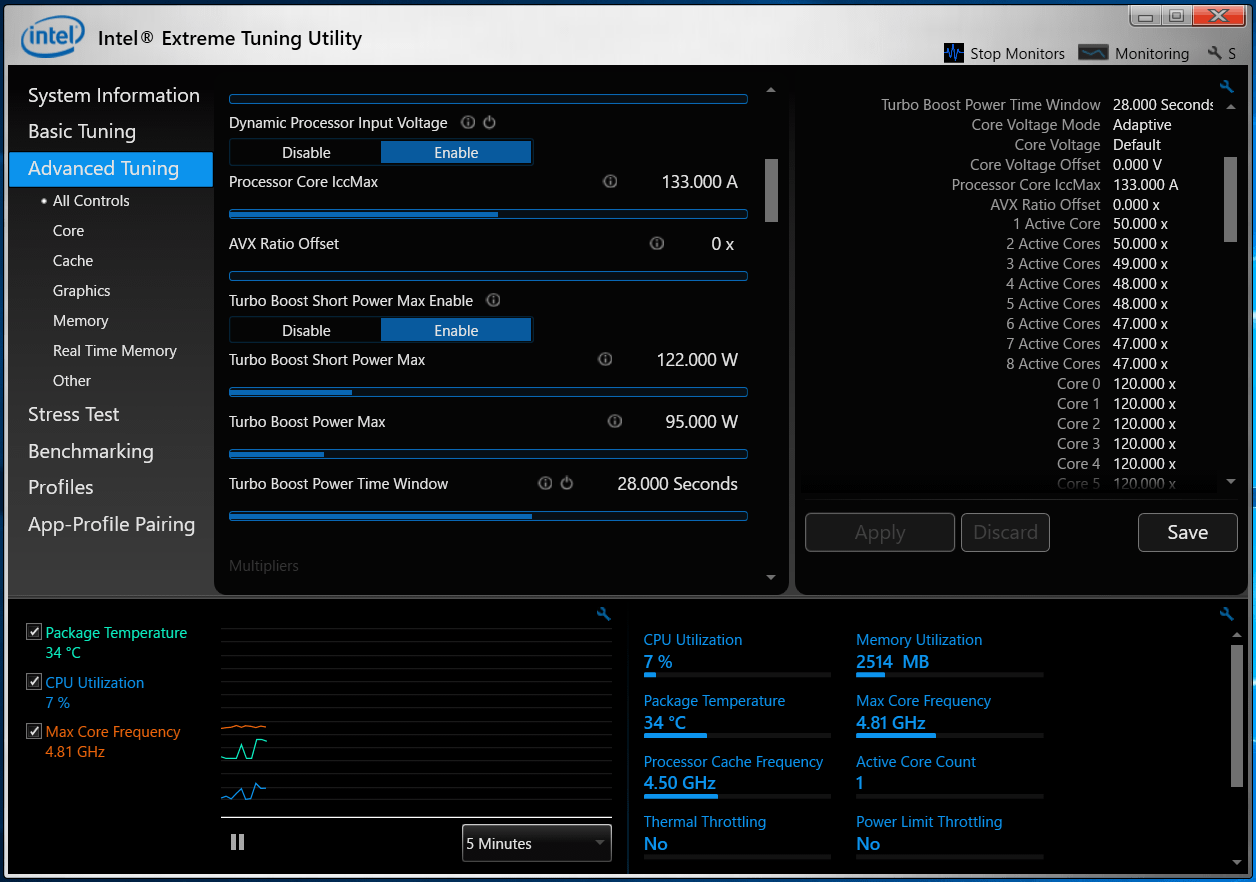Select the Graphics sub-item
The width and height of the screenshot is (1256, 882).
[82, 290]
